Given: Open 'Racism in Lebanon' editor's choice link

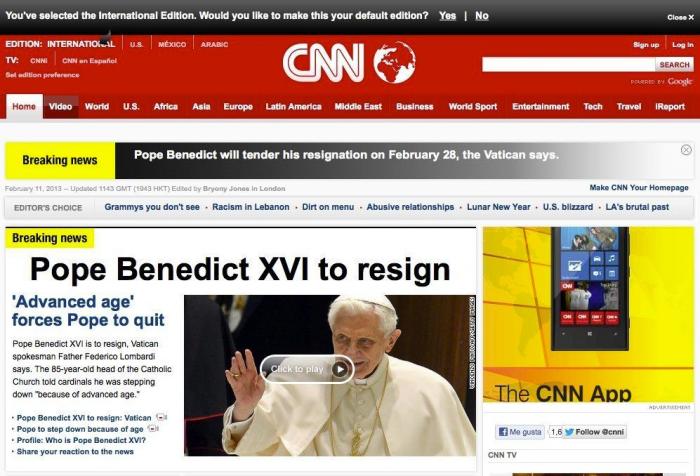Looking at the screenshot, I should pos(251,207).
